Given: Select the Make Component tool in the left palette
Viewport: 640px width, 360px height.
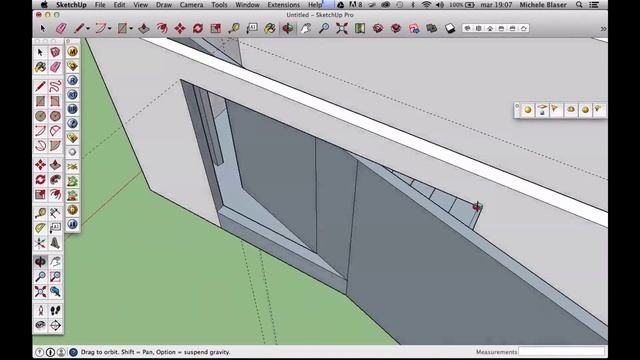Looking at the screenshot, I should [55, 52].
